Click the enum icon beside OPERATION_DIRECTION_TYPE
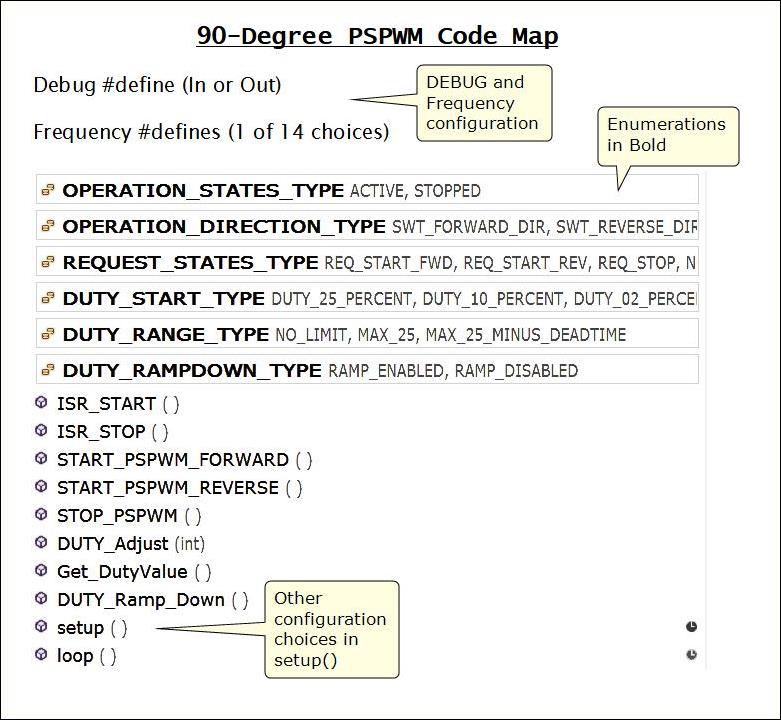Image resolution: width=781 pixels, height=720 pixels. point(47,226)
